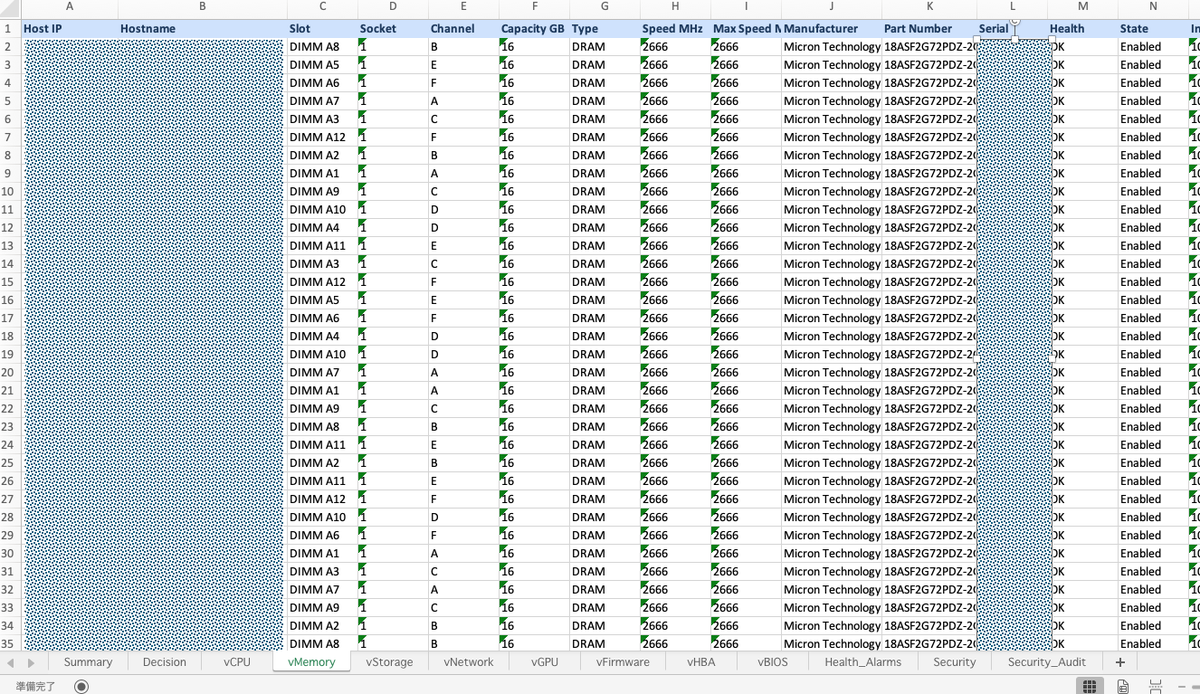The width and height of the screenshot is (1200, 694).
Task: Open the vBIOS sheet tab
Action: point(772,662)
